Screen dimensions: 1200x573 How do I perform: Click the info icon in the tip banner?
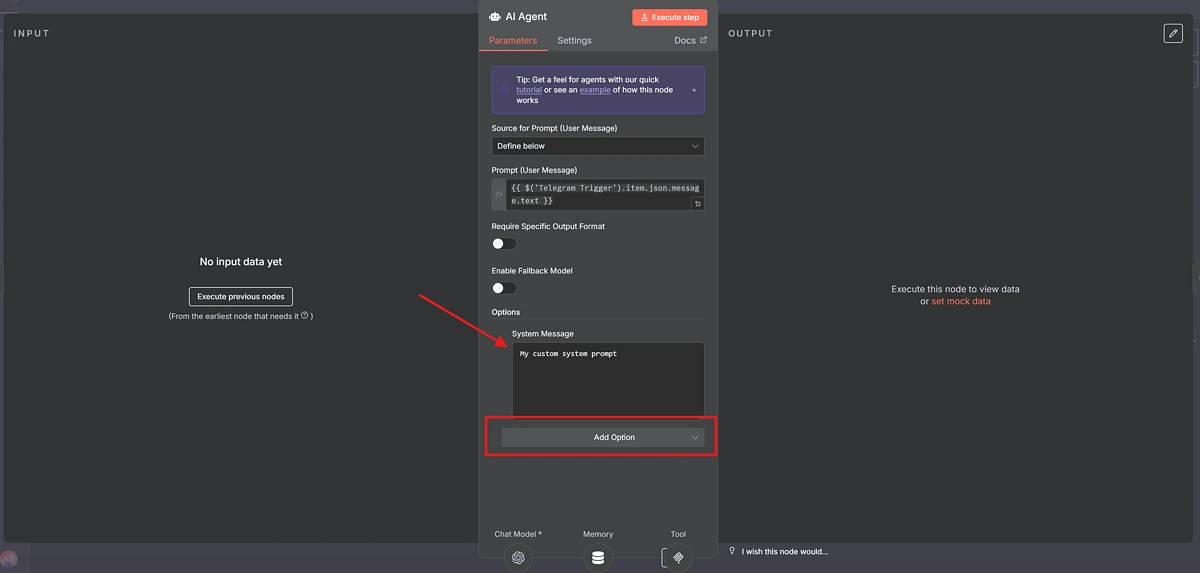504,90
